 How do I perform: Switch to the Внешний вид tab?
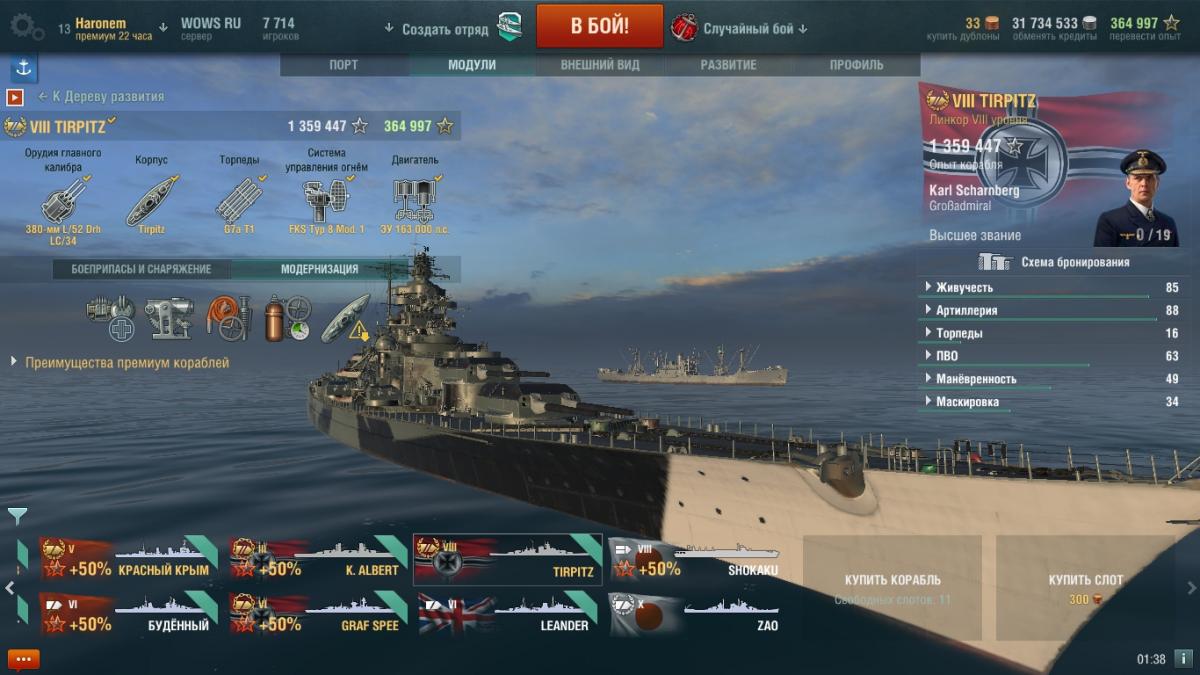(600, 65)
